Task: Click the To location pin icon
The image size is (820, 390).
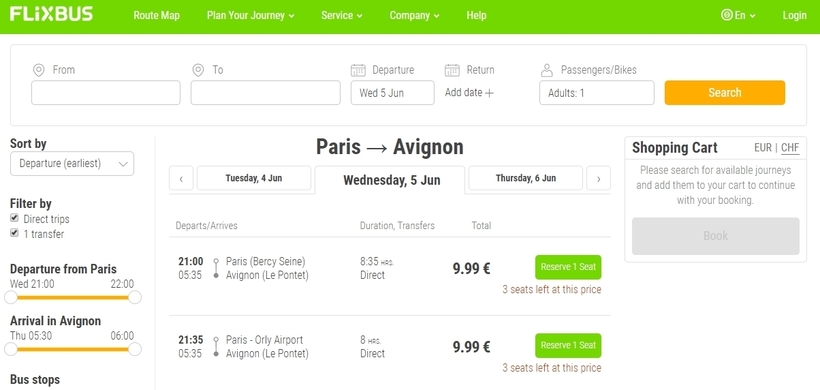Action: pyautogui.click(x=198, y=70)
